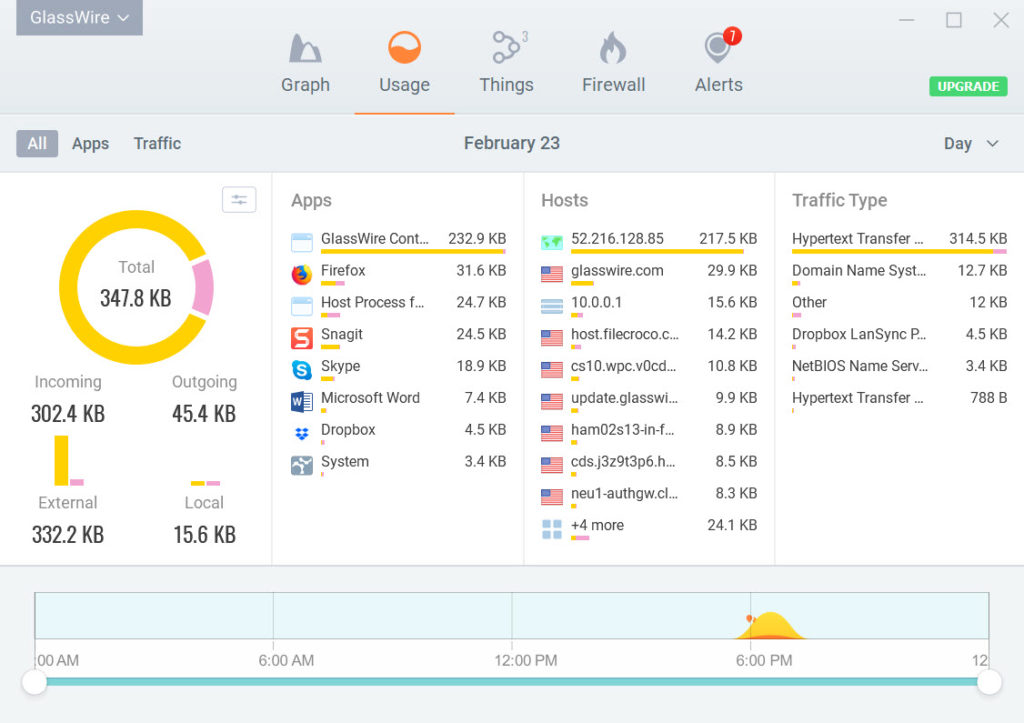Image resolution: width=1024 pixels, height=723 pixels.
Task: Click the Outgoing 45.4 KB value
Action: 204,413
